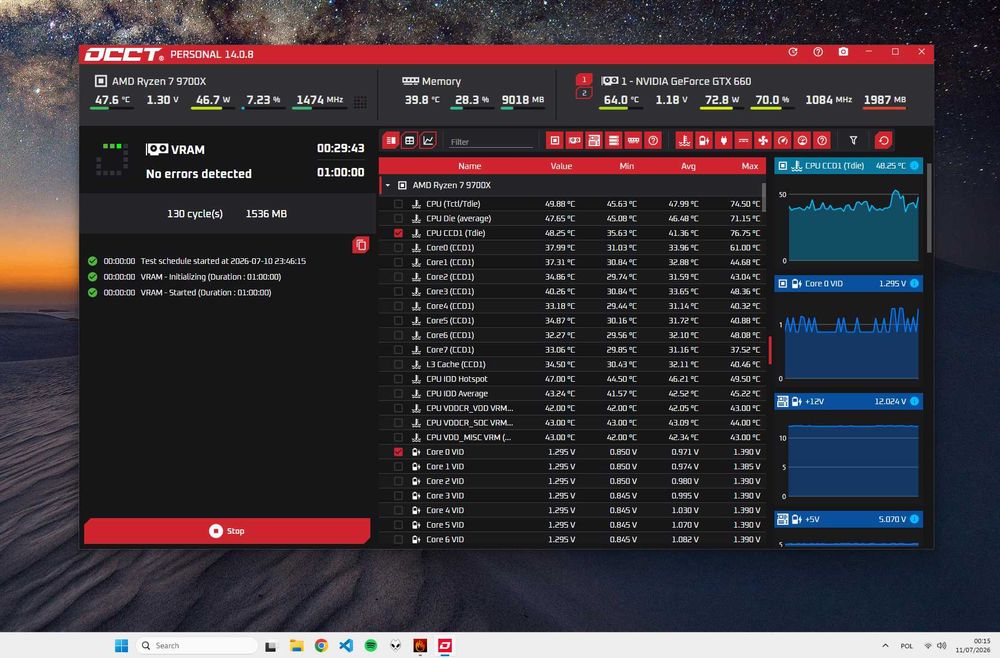Click the 'VRAM - Started' log entry
The width and height of the screenshot is (1000, 658).
[205, 293]
